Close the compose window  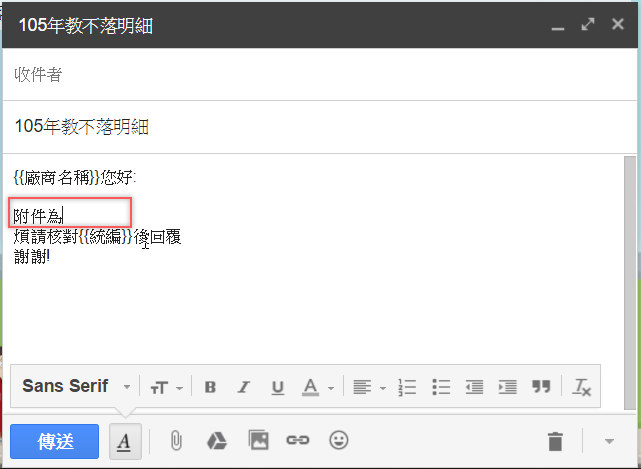(618, 24)
